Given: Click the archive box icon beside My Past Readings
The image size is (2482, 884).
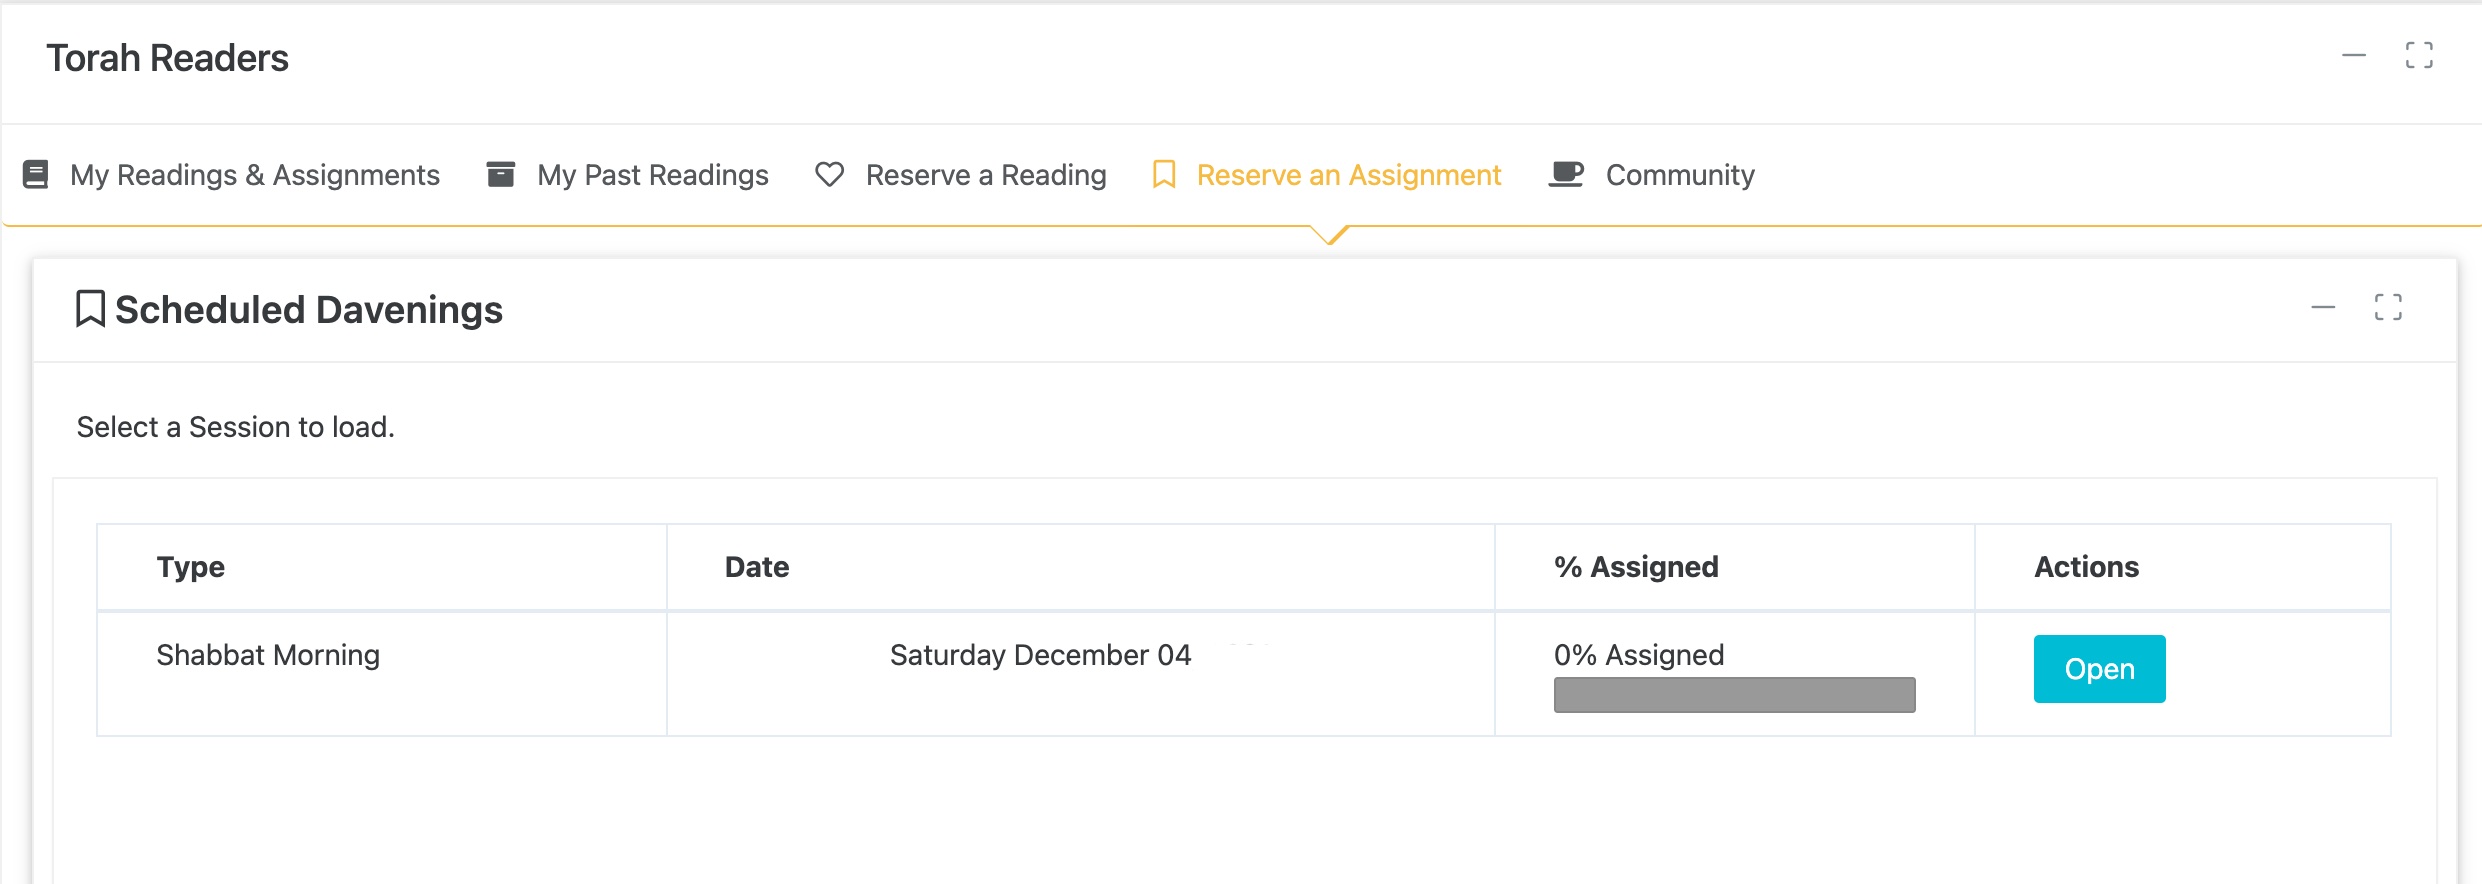Looking at the screenshot, I should point(500,175).
